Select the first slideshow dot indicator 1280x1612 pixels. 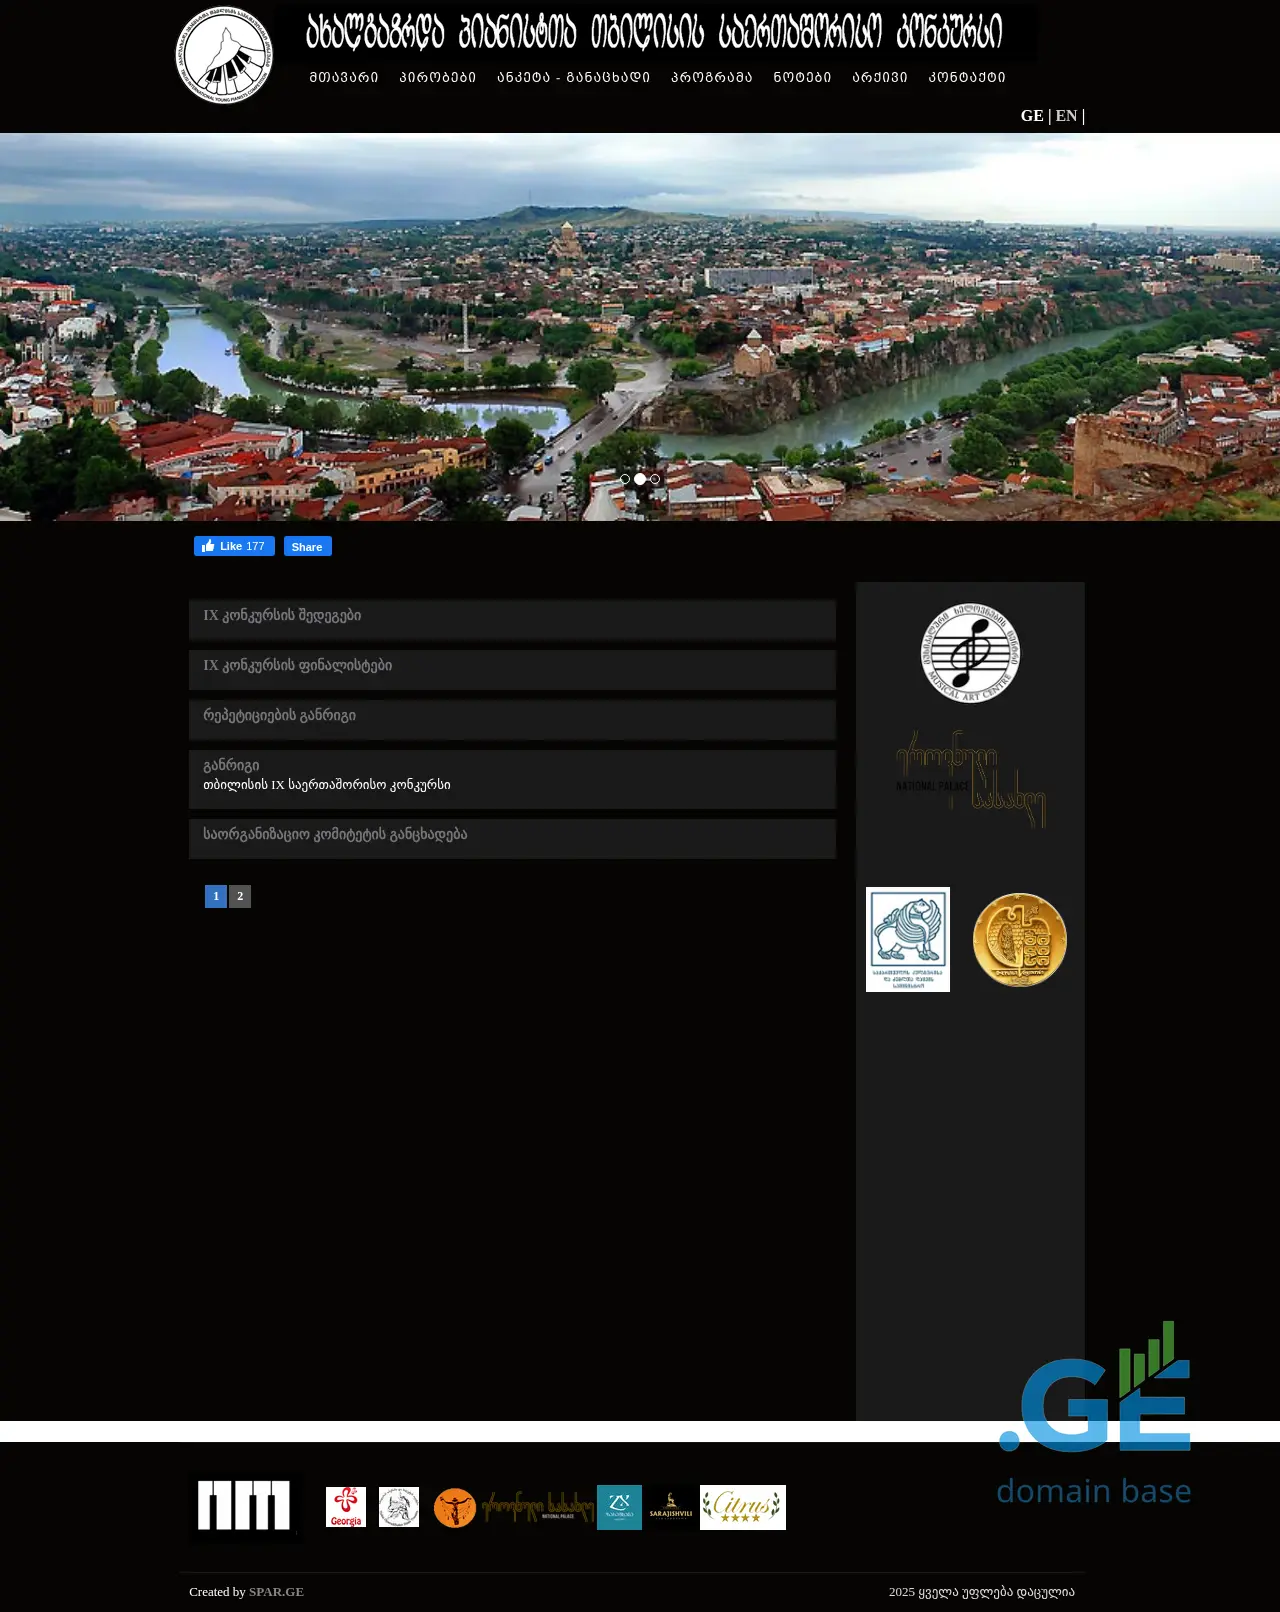pos(625,479)
